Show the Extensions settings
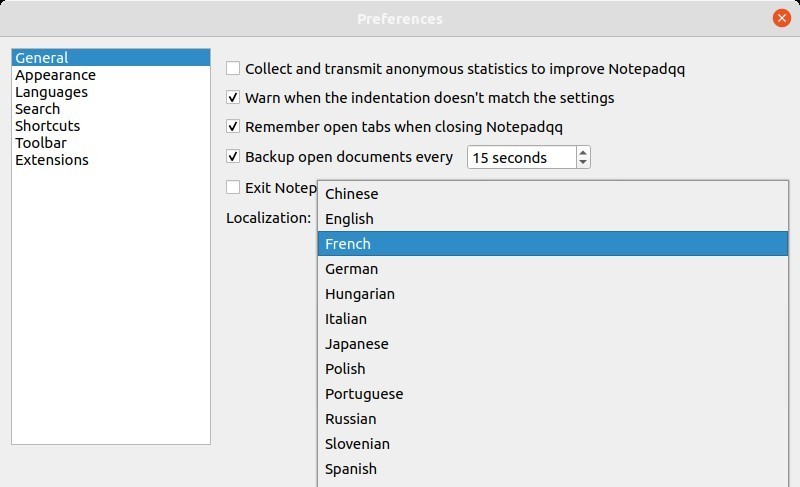Image resolution: width=800 pixels, height=487 pixels. pos(52,160)
